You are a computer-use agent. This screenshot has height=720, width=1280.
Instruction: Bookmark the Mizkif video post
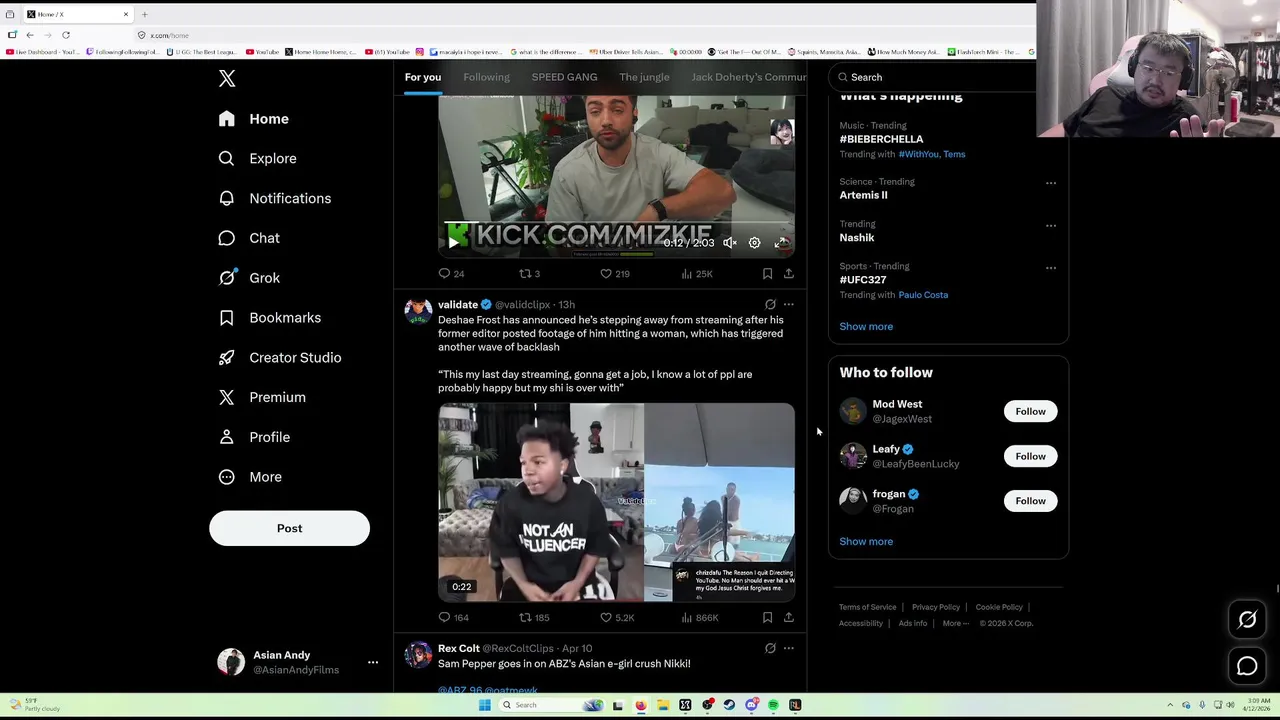pyautogui.click(x=767, y=273)
